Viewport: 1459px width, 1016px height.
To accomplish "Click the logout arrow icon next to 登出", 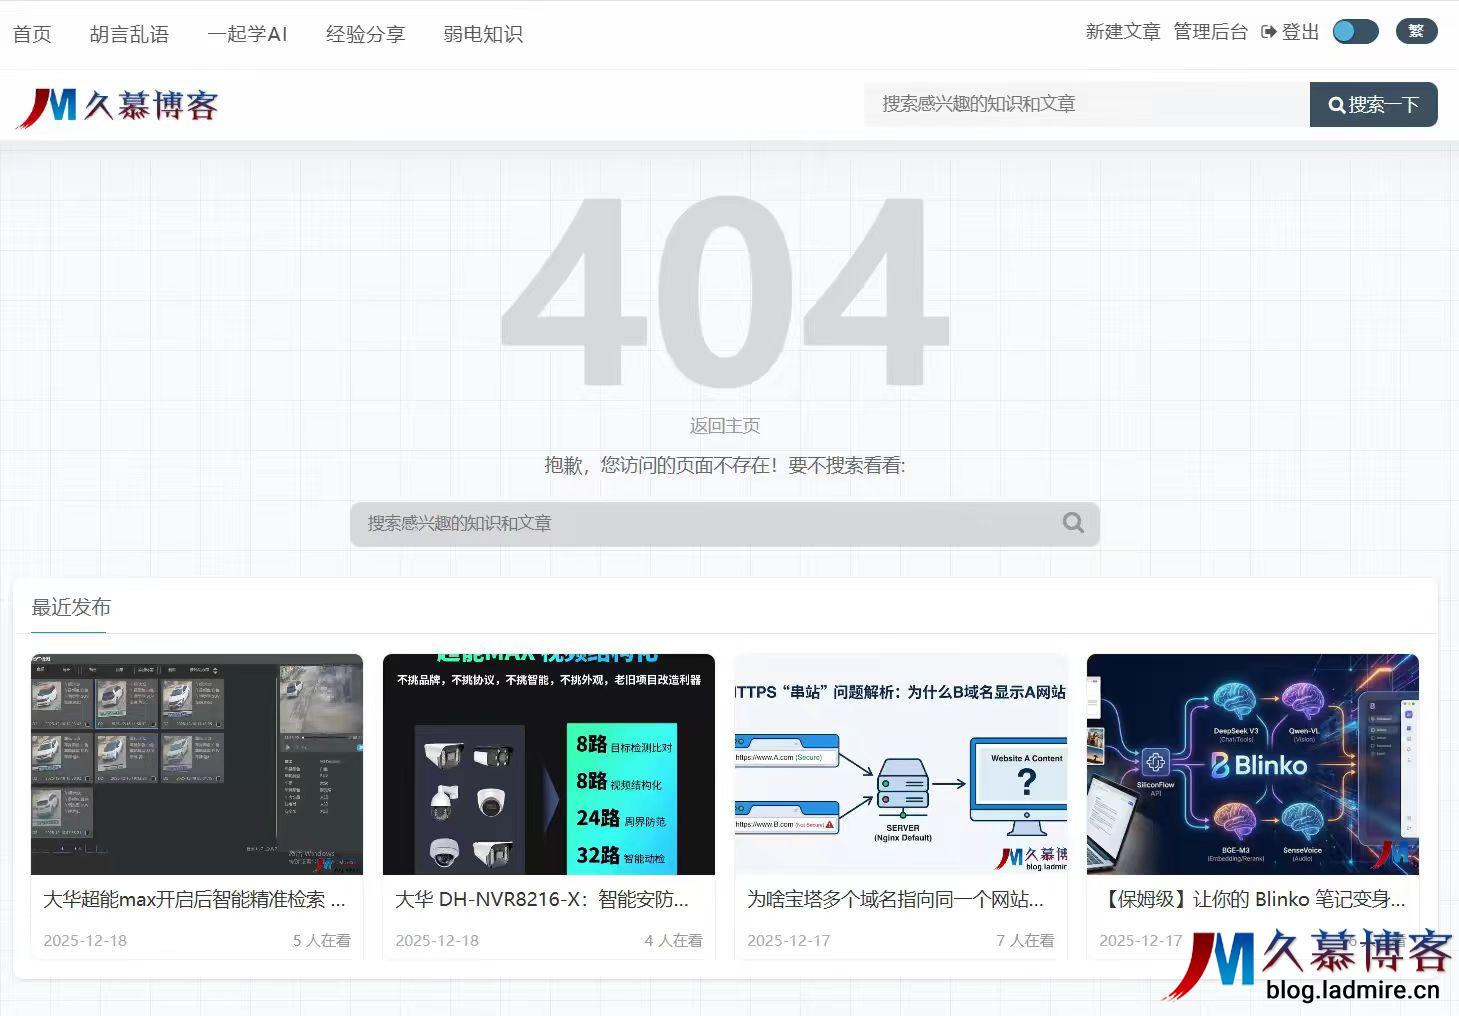I will pos(1268,31).
